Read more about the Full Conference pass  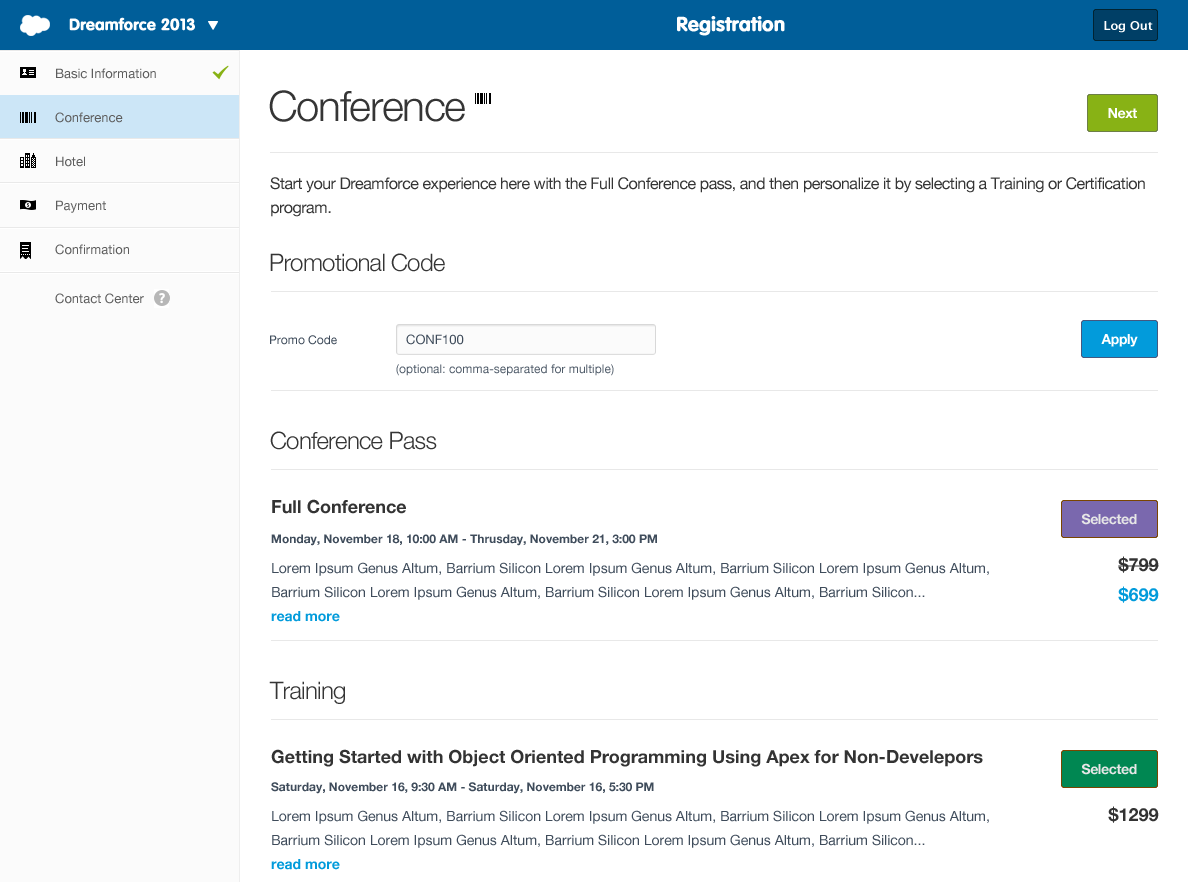point(305,616)
